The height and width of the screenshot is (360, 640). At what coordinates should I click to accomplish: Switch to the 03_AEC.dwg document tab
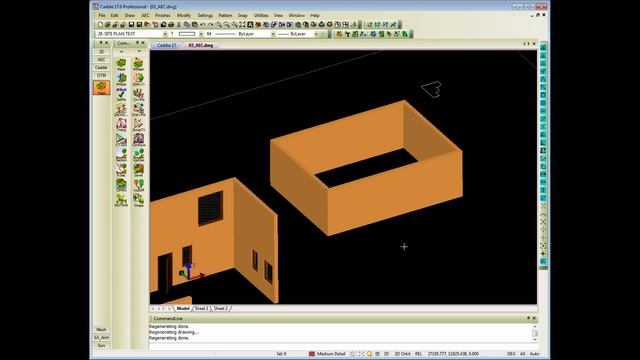click(x=201, y=45)
